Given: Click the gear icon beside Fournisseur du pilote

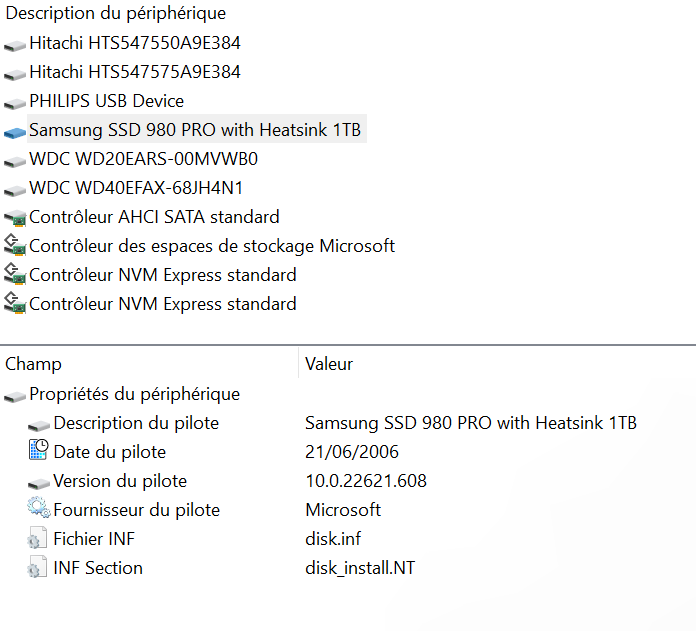Looking at the screenshot, I should point(38,510).
